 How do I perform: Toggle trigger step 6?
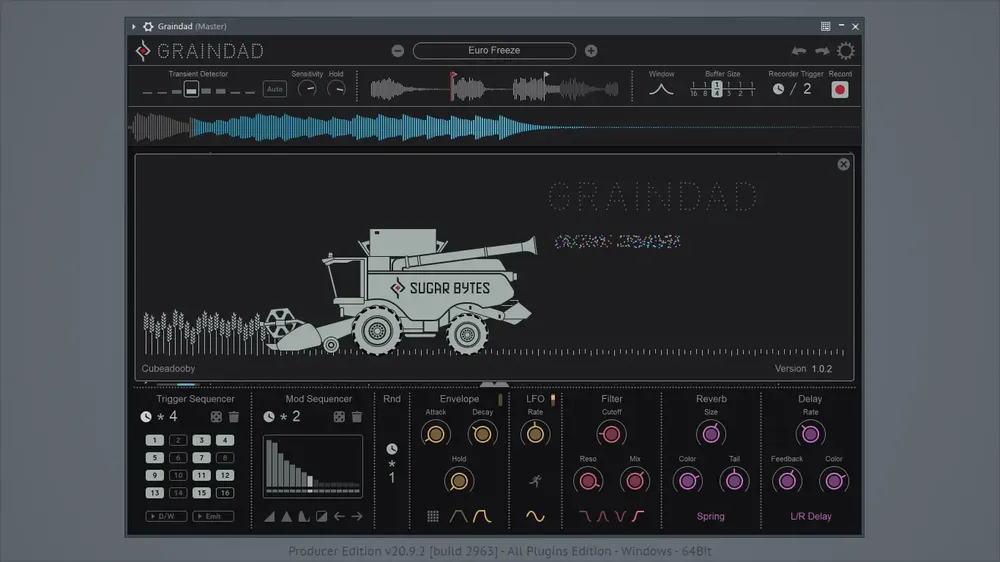[178, 457]
